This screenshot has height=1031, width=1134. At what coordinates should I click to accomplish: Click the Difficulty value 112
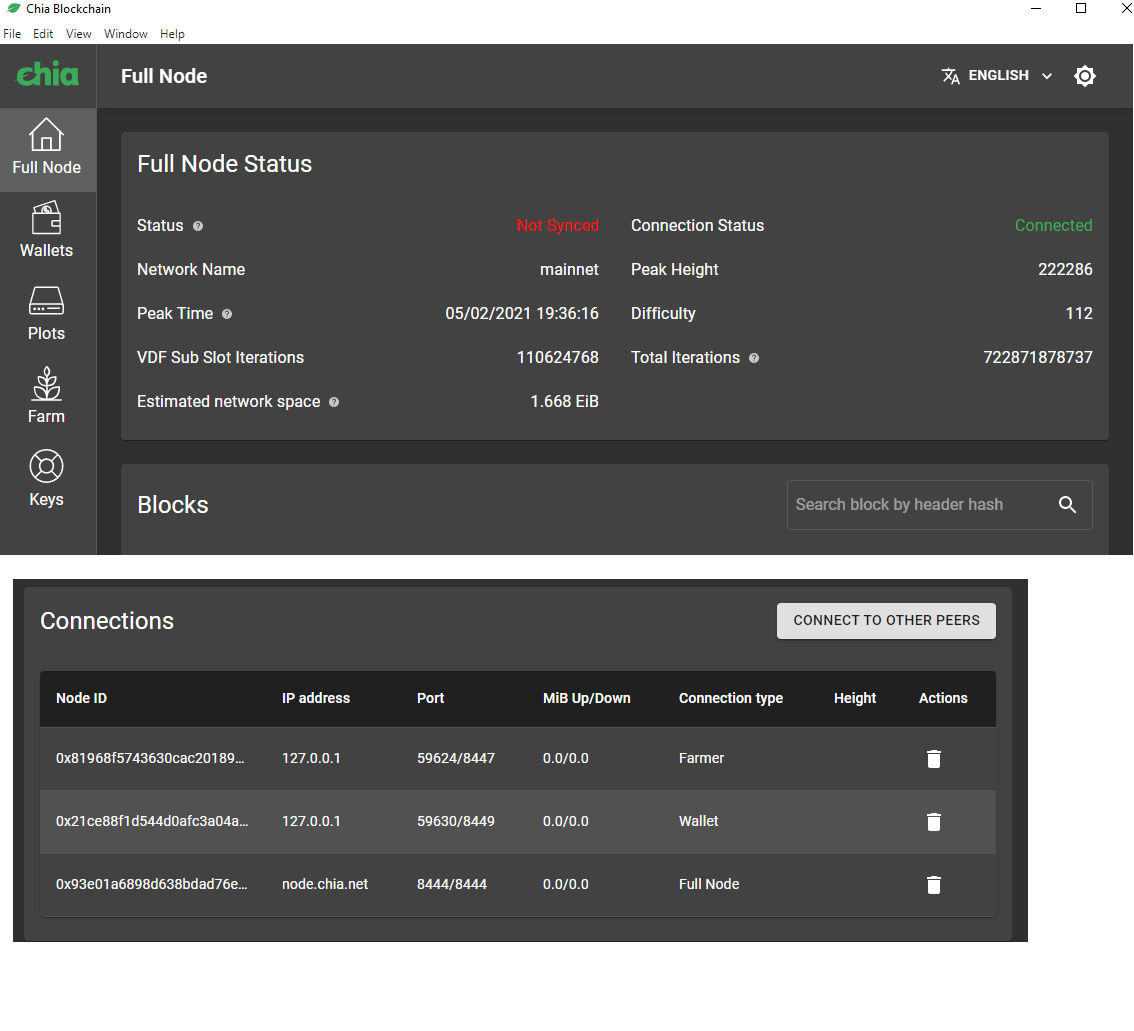[x=1079, y=313]
